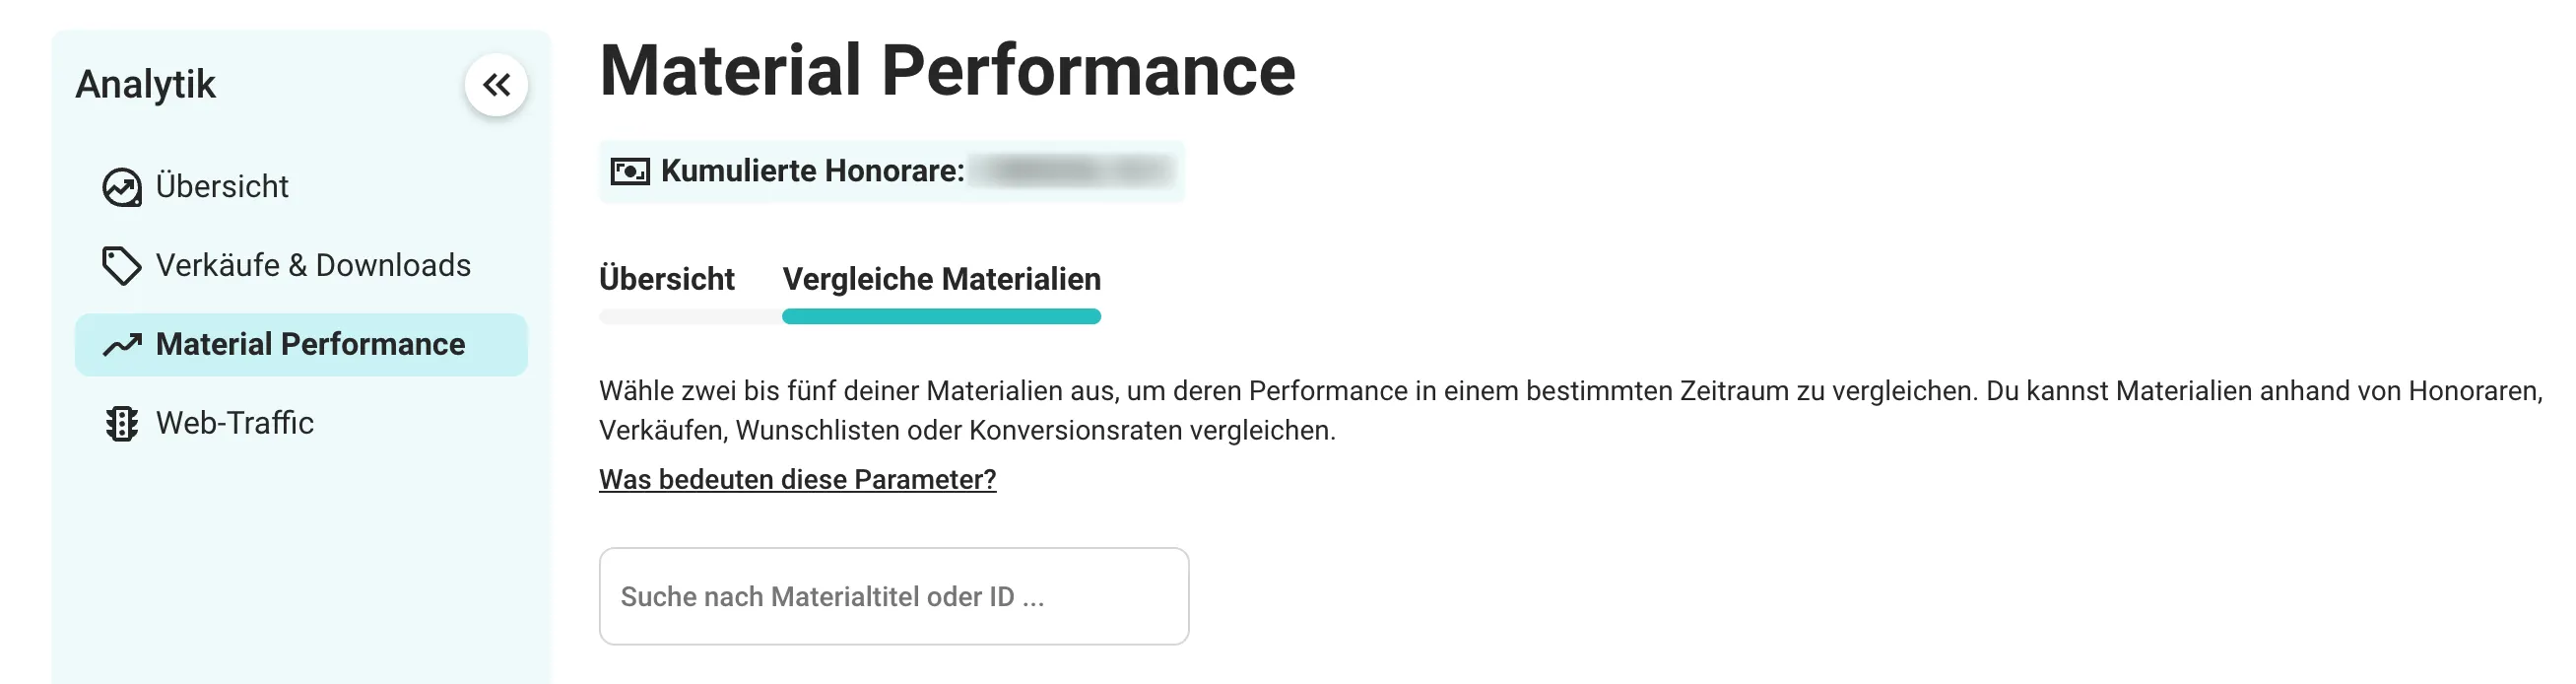Focus the Materialtitel oder ID search field
The width and height of the screenshot is (2576, 684).
893,596
